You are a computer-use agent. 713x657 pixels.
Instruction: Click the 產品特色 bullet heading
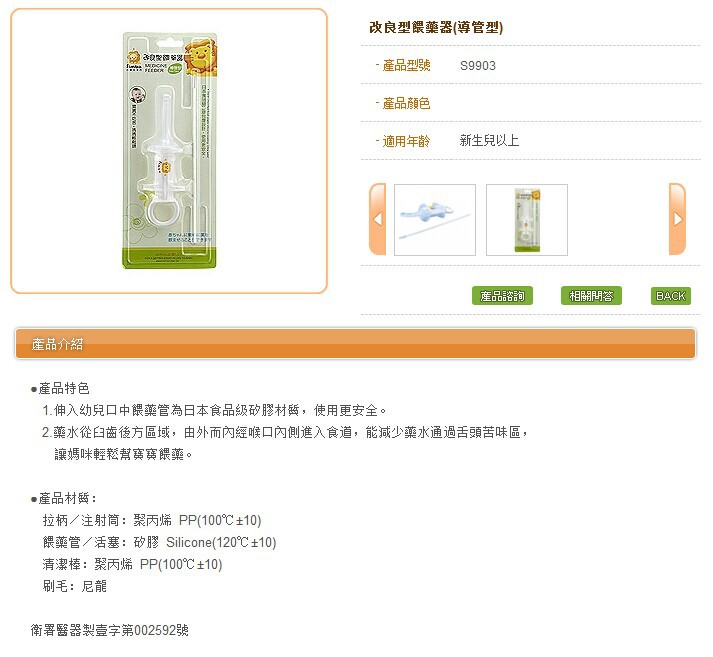[60, 389]
